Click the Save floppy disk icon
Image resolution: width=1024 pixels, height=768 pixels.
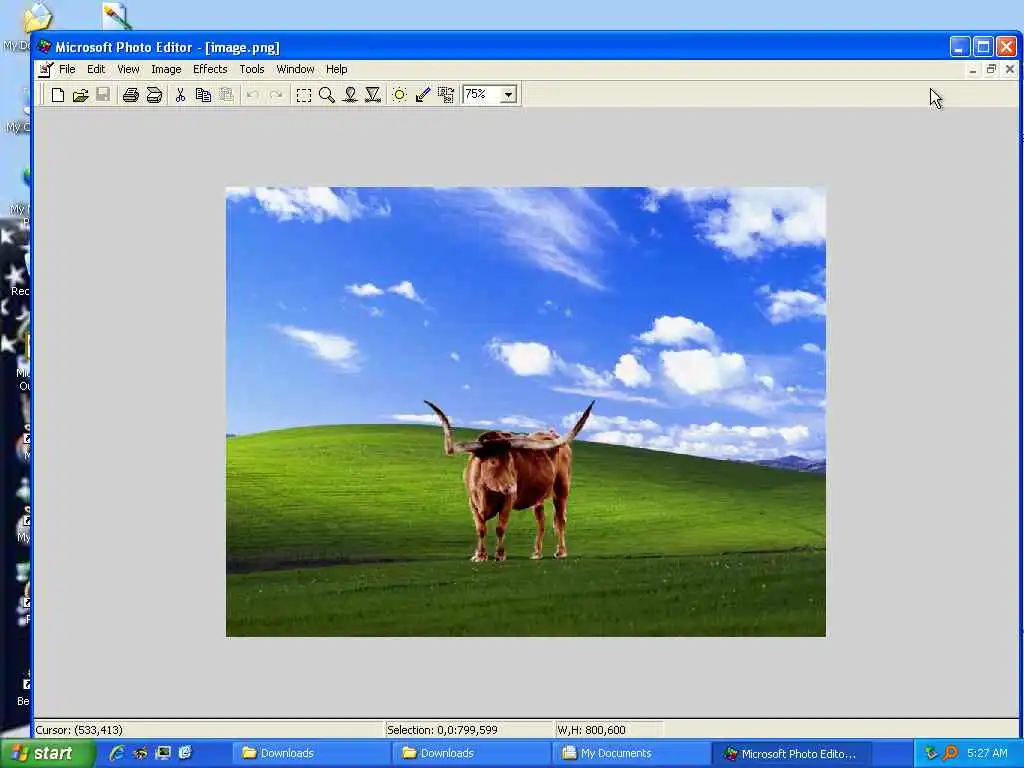(103, 95)
